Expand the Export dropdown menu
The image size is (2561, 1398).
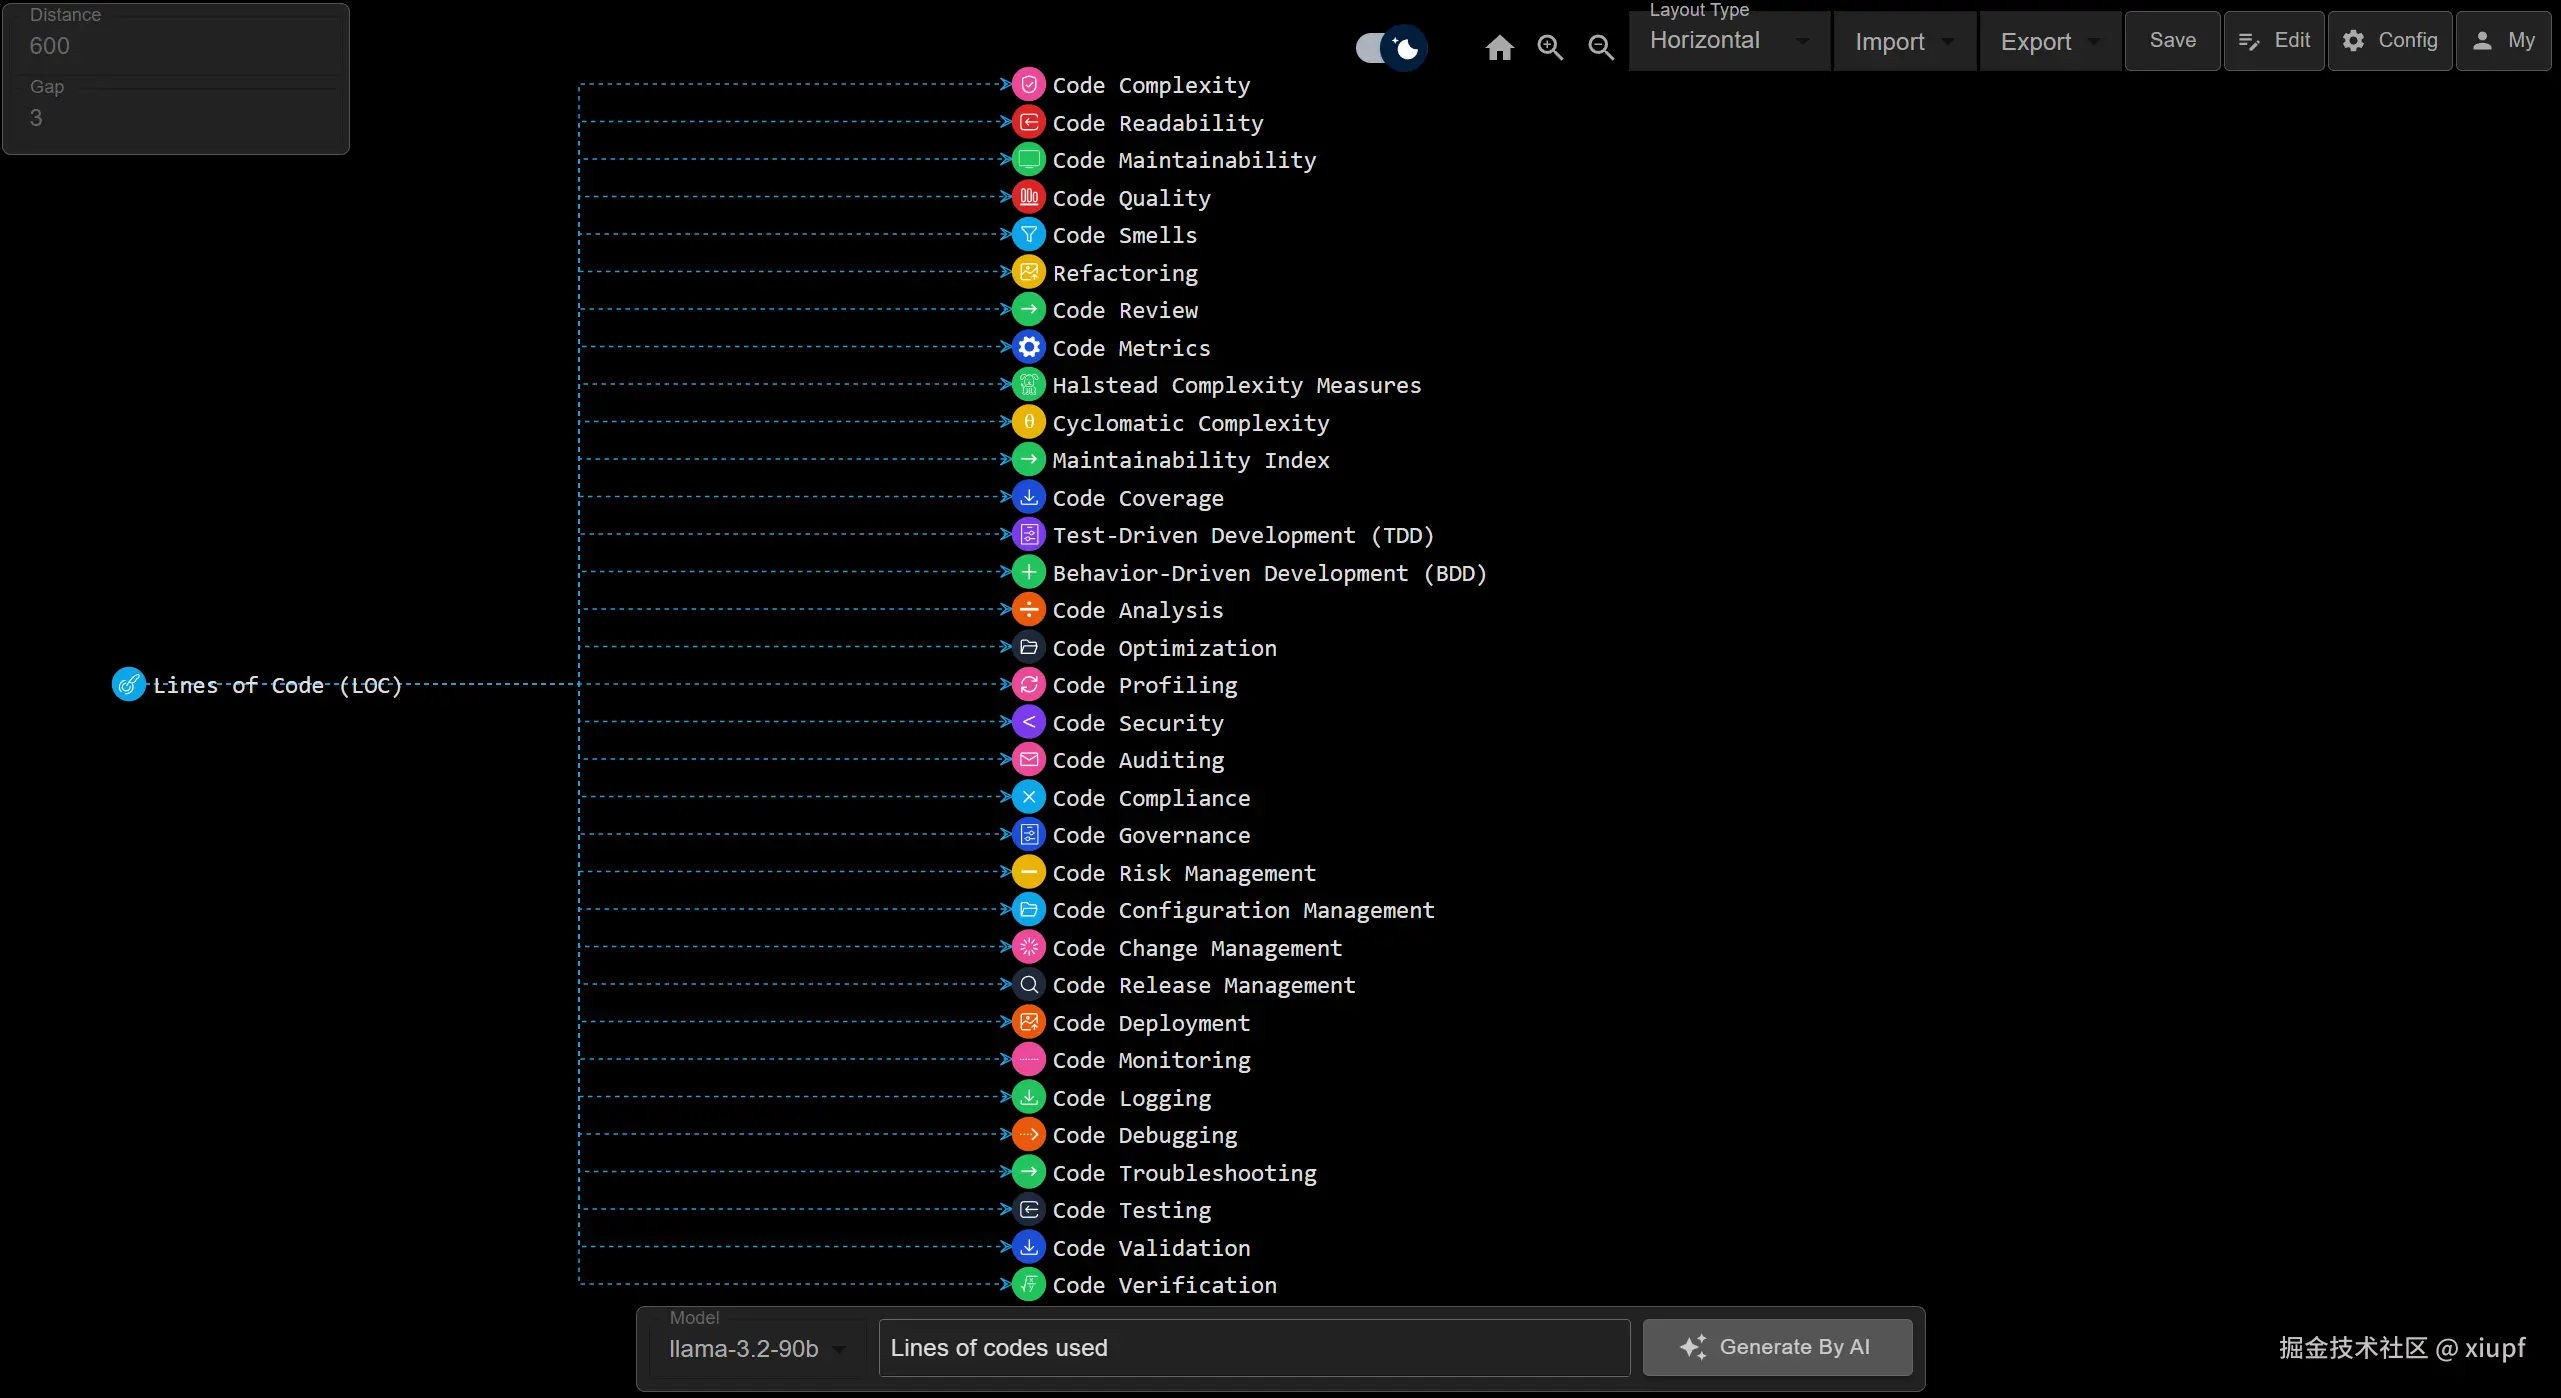click(x=2049, y=41)
